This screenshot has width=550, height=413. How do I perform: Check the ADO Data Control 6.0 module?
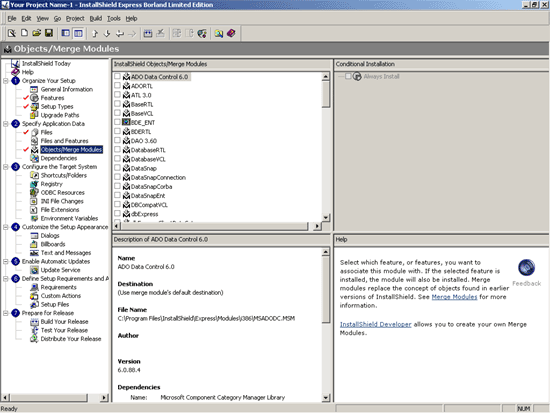(x=117, y=76)
